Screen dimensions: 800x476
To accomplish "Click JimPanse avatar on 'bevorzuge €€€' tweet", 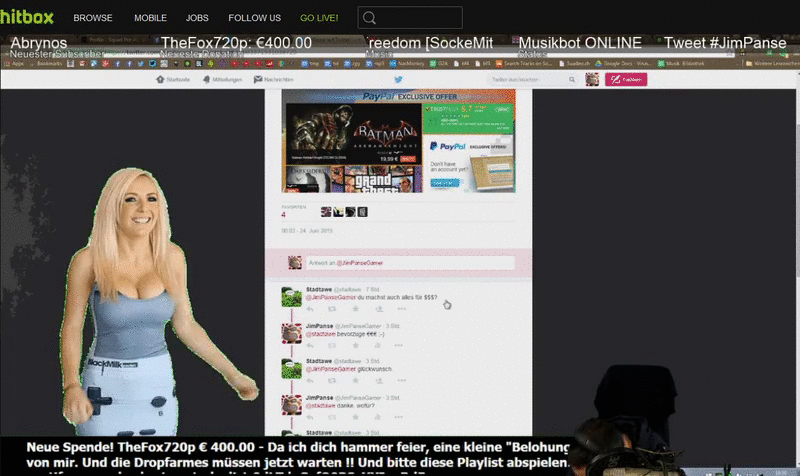I will click(291, 333).
